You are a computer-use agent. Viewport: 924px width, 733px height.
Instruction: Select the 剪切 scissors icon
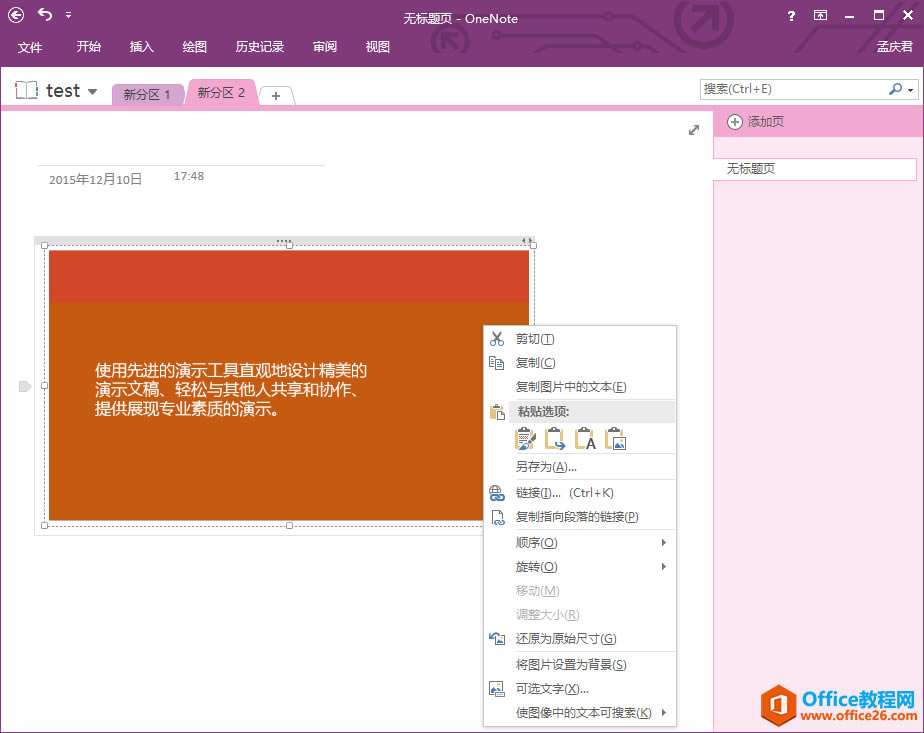click(497, 338)
